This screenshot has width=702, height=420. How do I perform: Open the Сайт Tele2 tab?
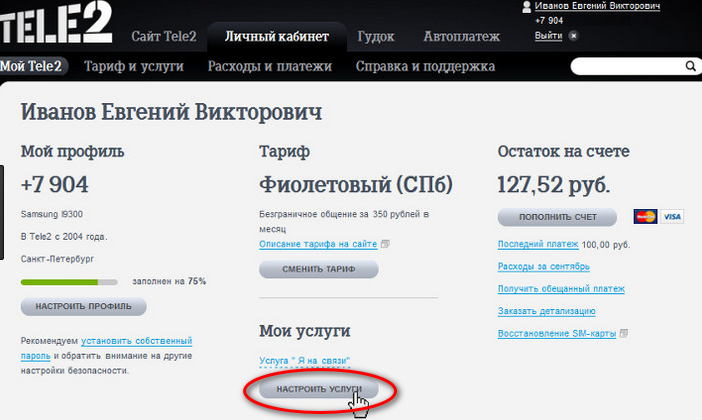(x=164, y=36)
